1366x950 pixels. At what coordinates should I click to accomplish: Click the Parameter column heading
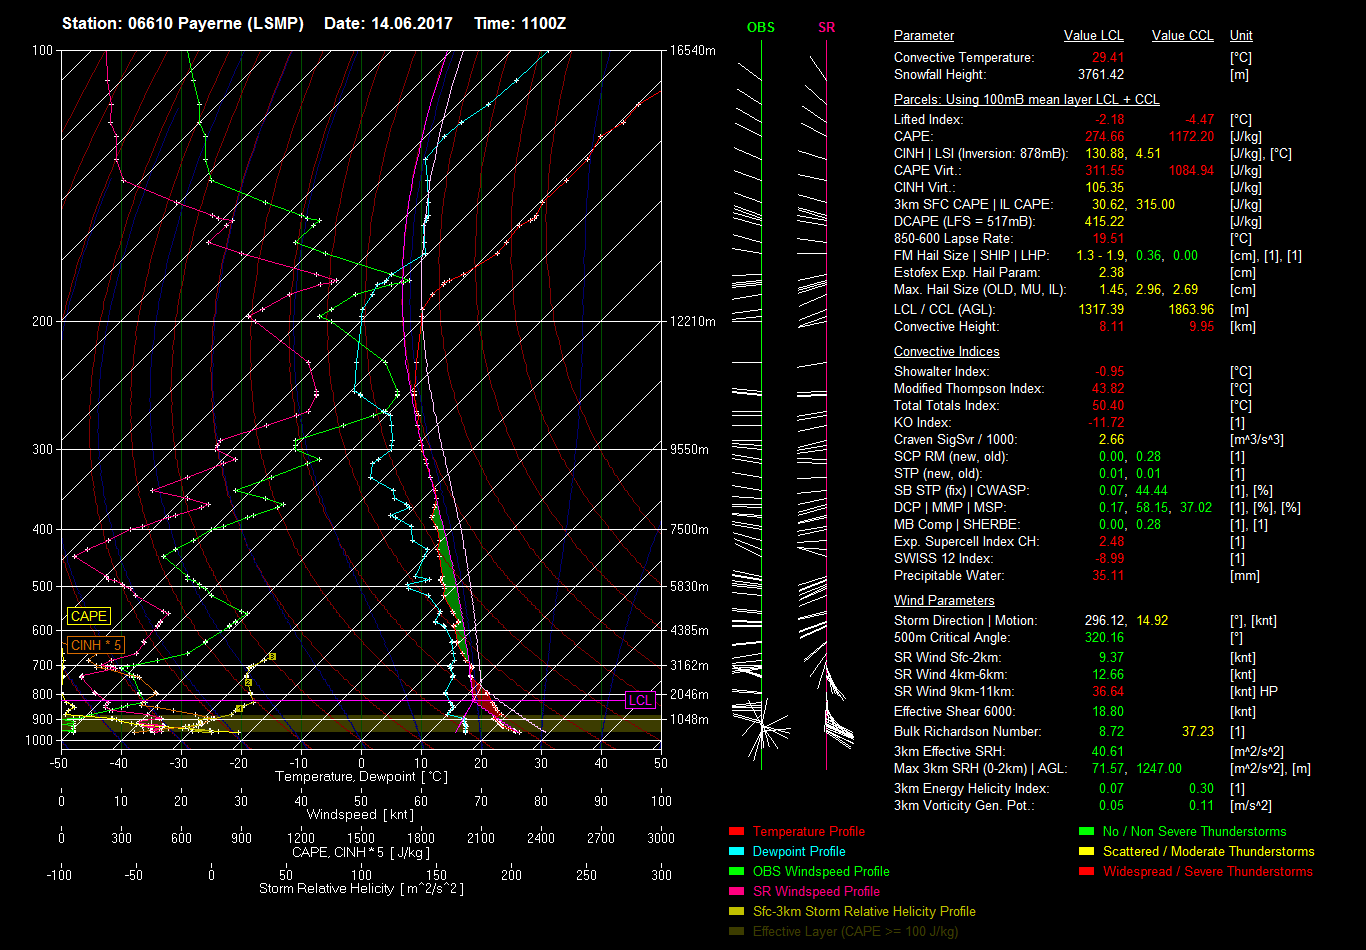pyautogui.click(x=923, y=36)
